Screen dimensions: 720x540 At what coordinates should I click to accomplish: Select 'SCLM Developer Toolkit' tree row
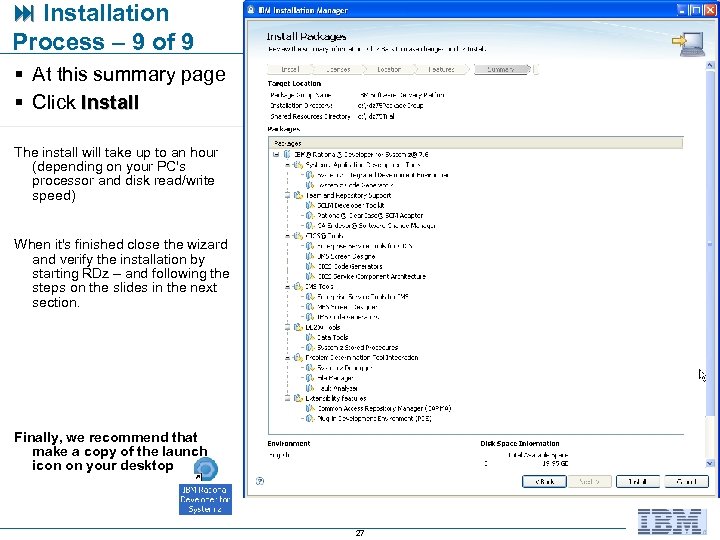(x=351, y=205)
